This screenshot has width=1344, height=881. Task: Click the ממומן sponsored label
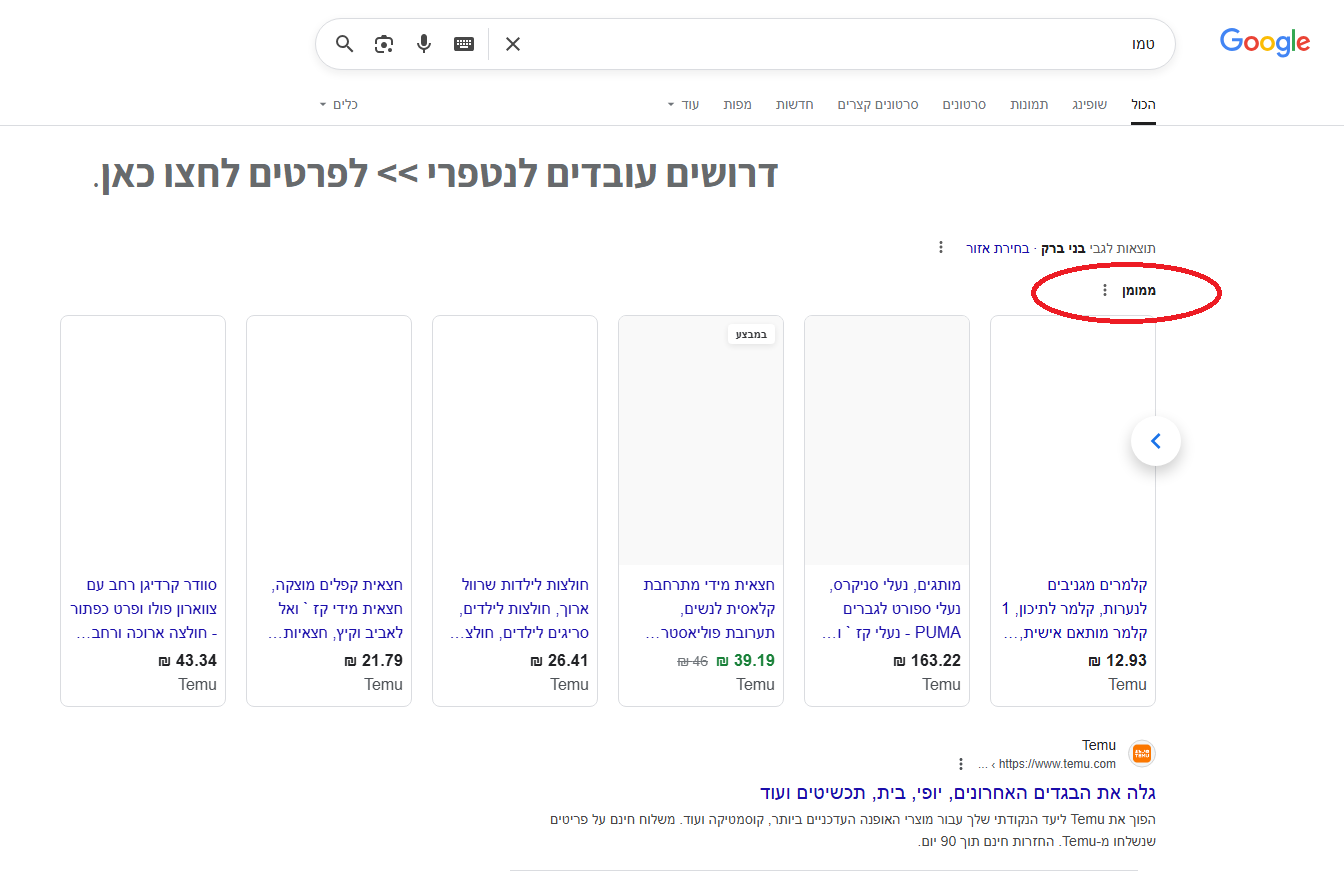click(1138, 290)
